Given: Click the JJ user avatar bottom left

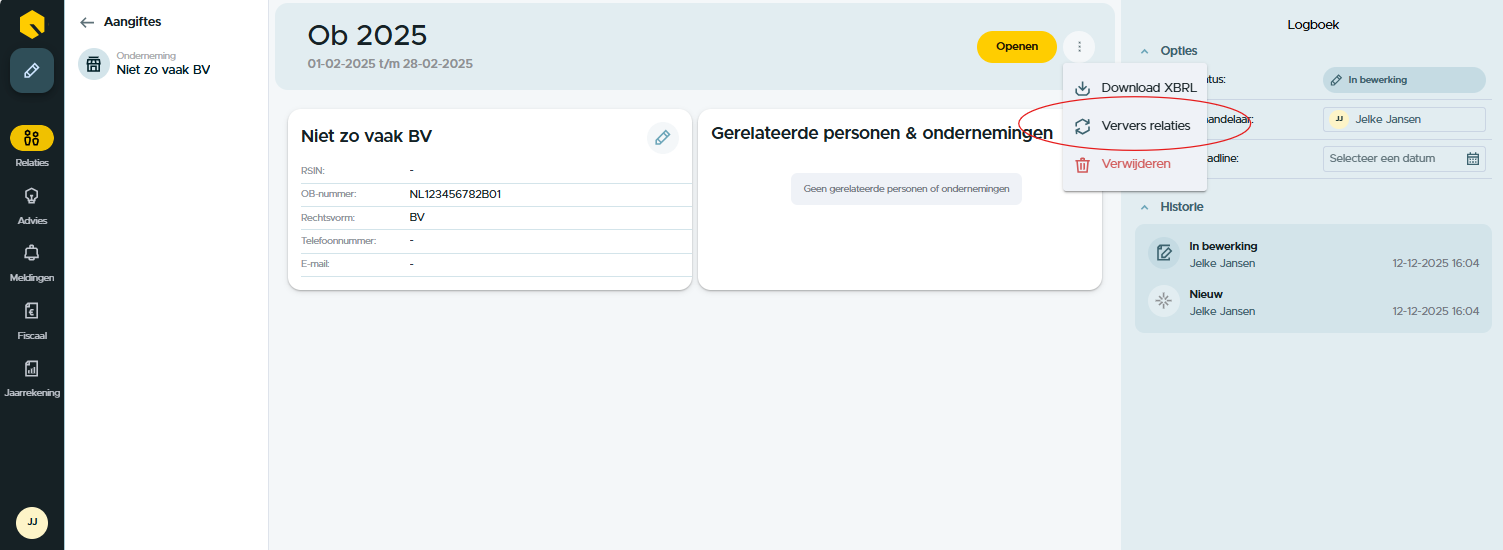Looking at the screenshot, I should pyautogui.click(x=32, y=522).
